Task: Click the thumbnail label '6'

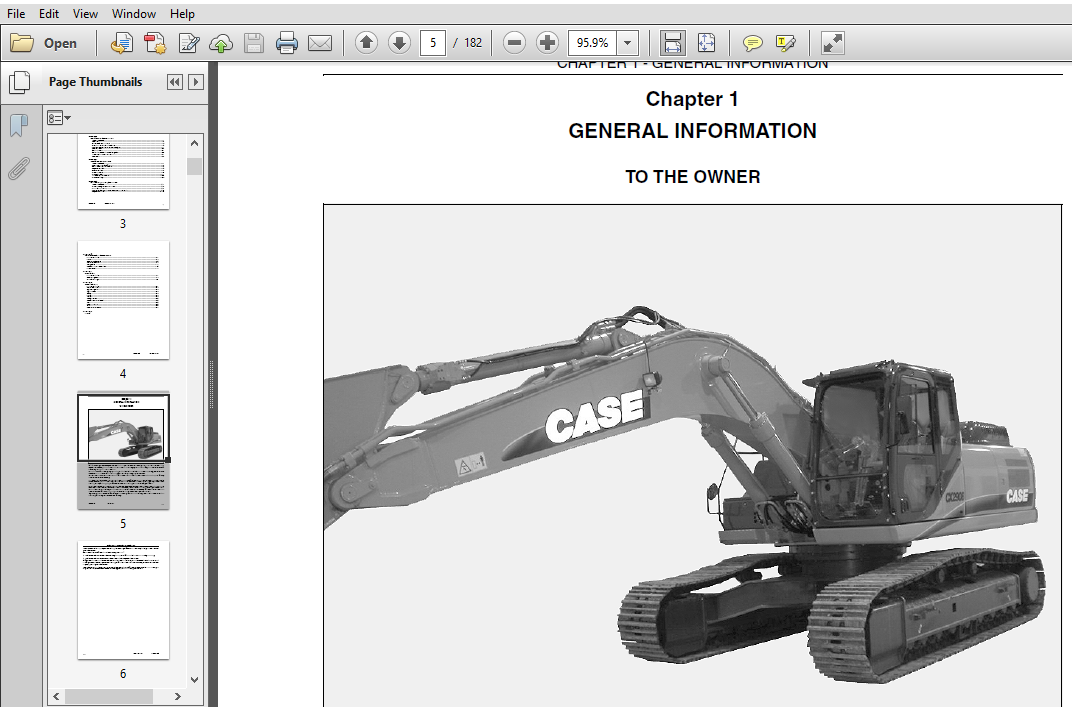Action: coord(123,673)
